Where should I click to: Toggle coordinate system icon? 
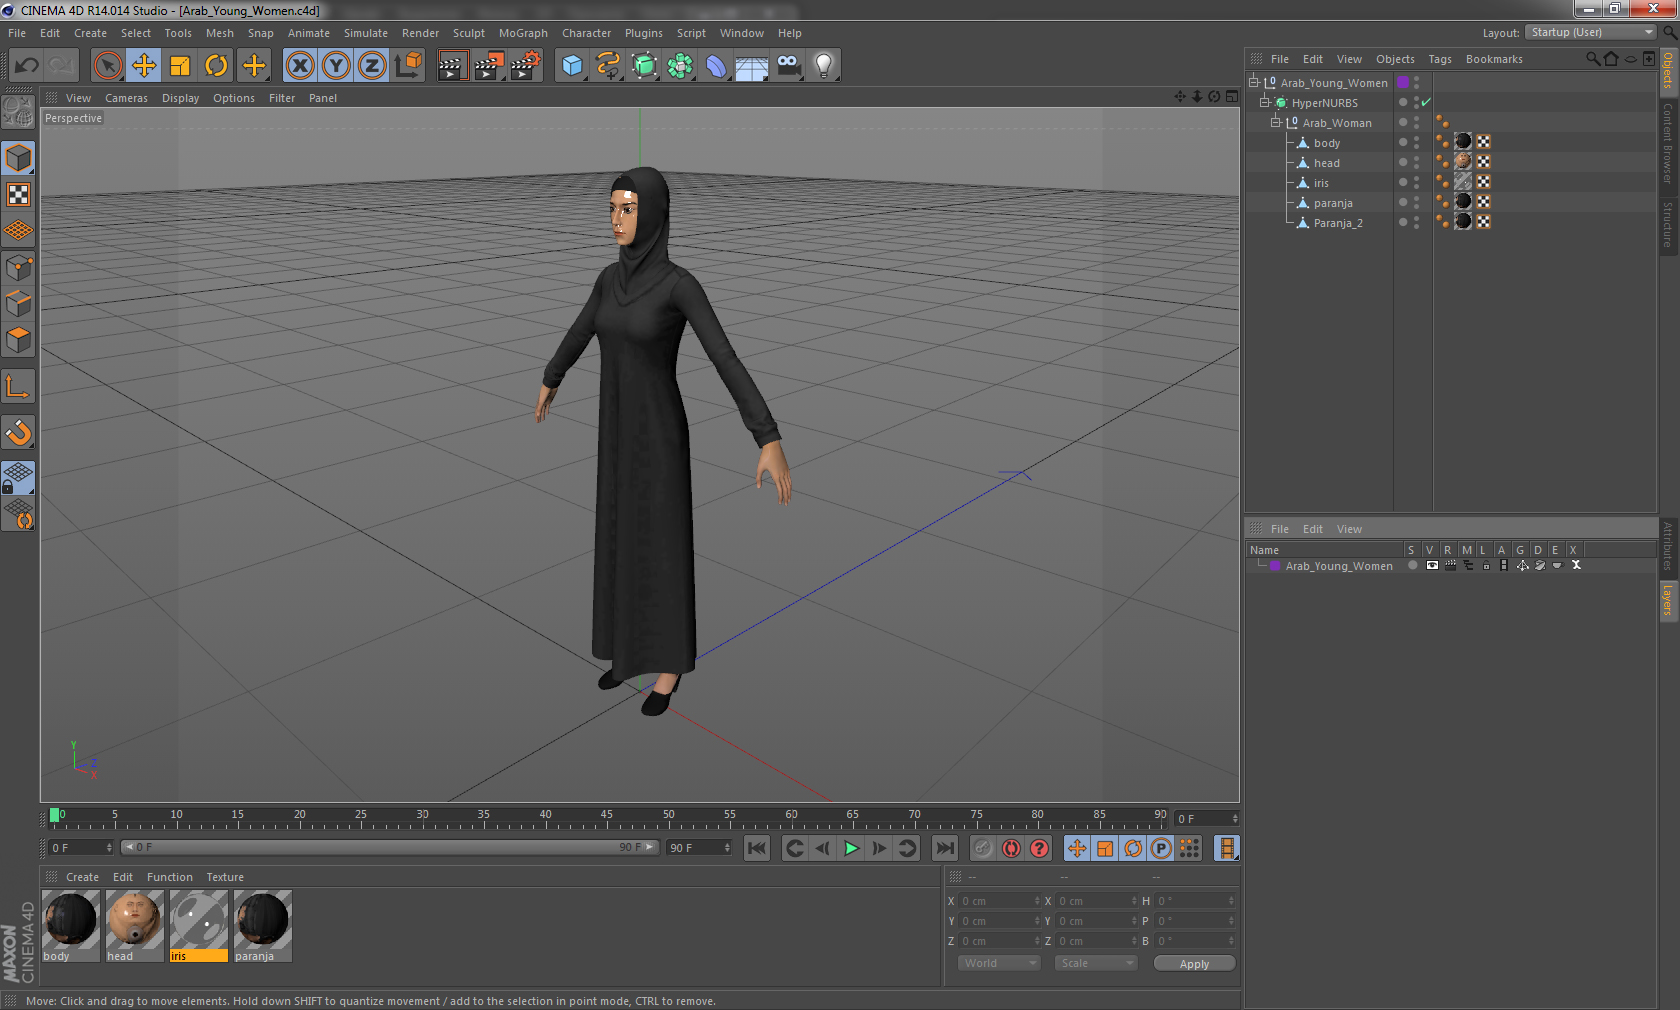(408, 66)
